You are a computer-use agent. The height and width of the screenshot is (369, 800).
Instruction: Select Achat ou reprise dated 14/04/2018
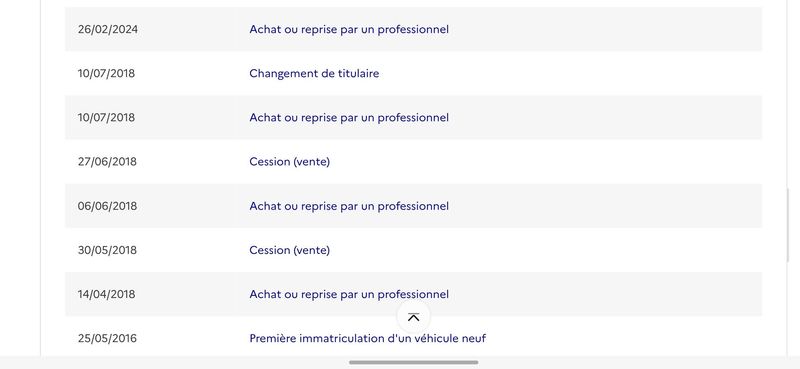tap(349, 294)
